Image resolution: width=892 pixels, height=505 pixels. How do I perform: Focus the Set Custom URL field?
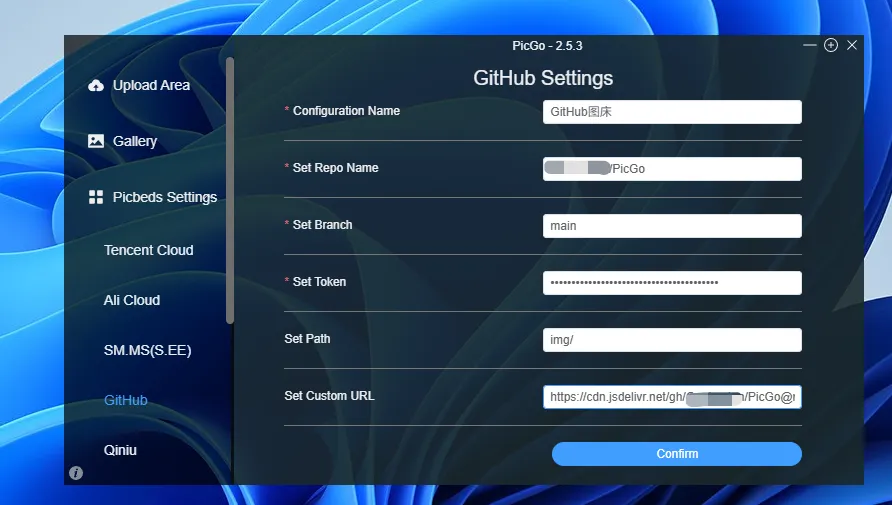click(672, 396)
